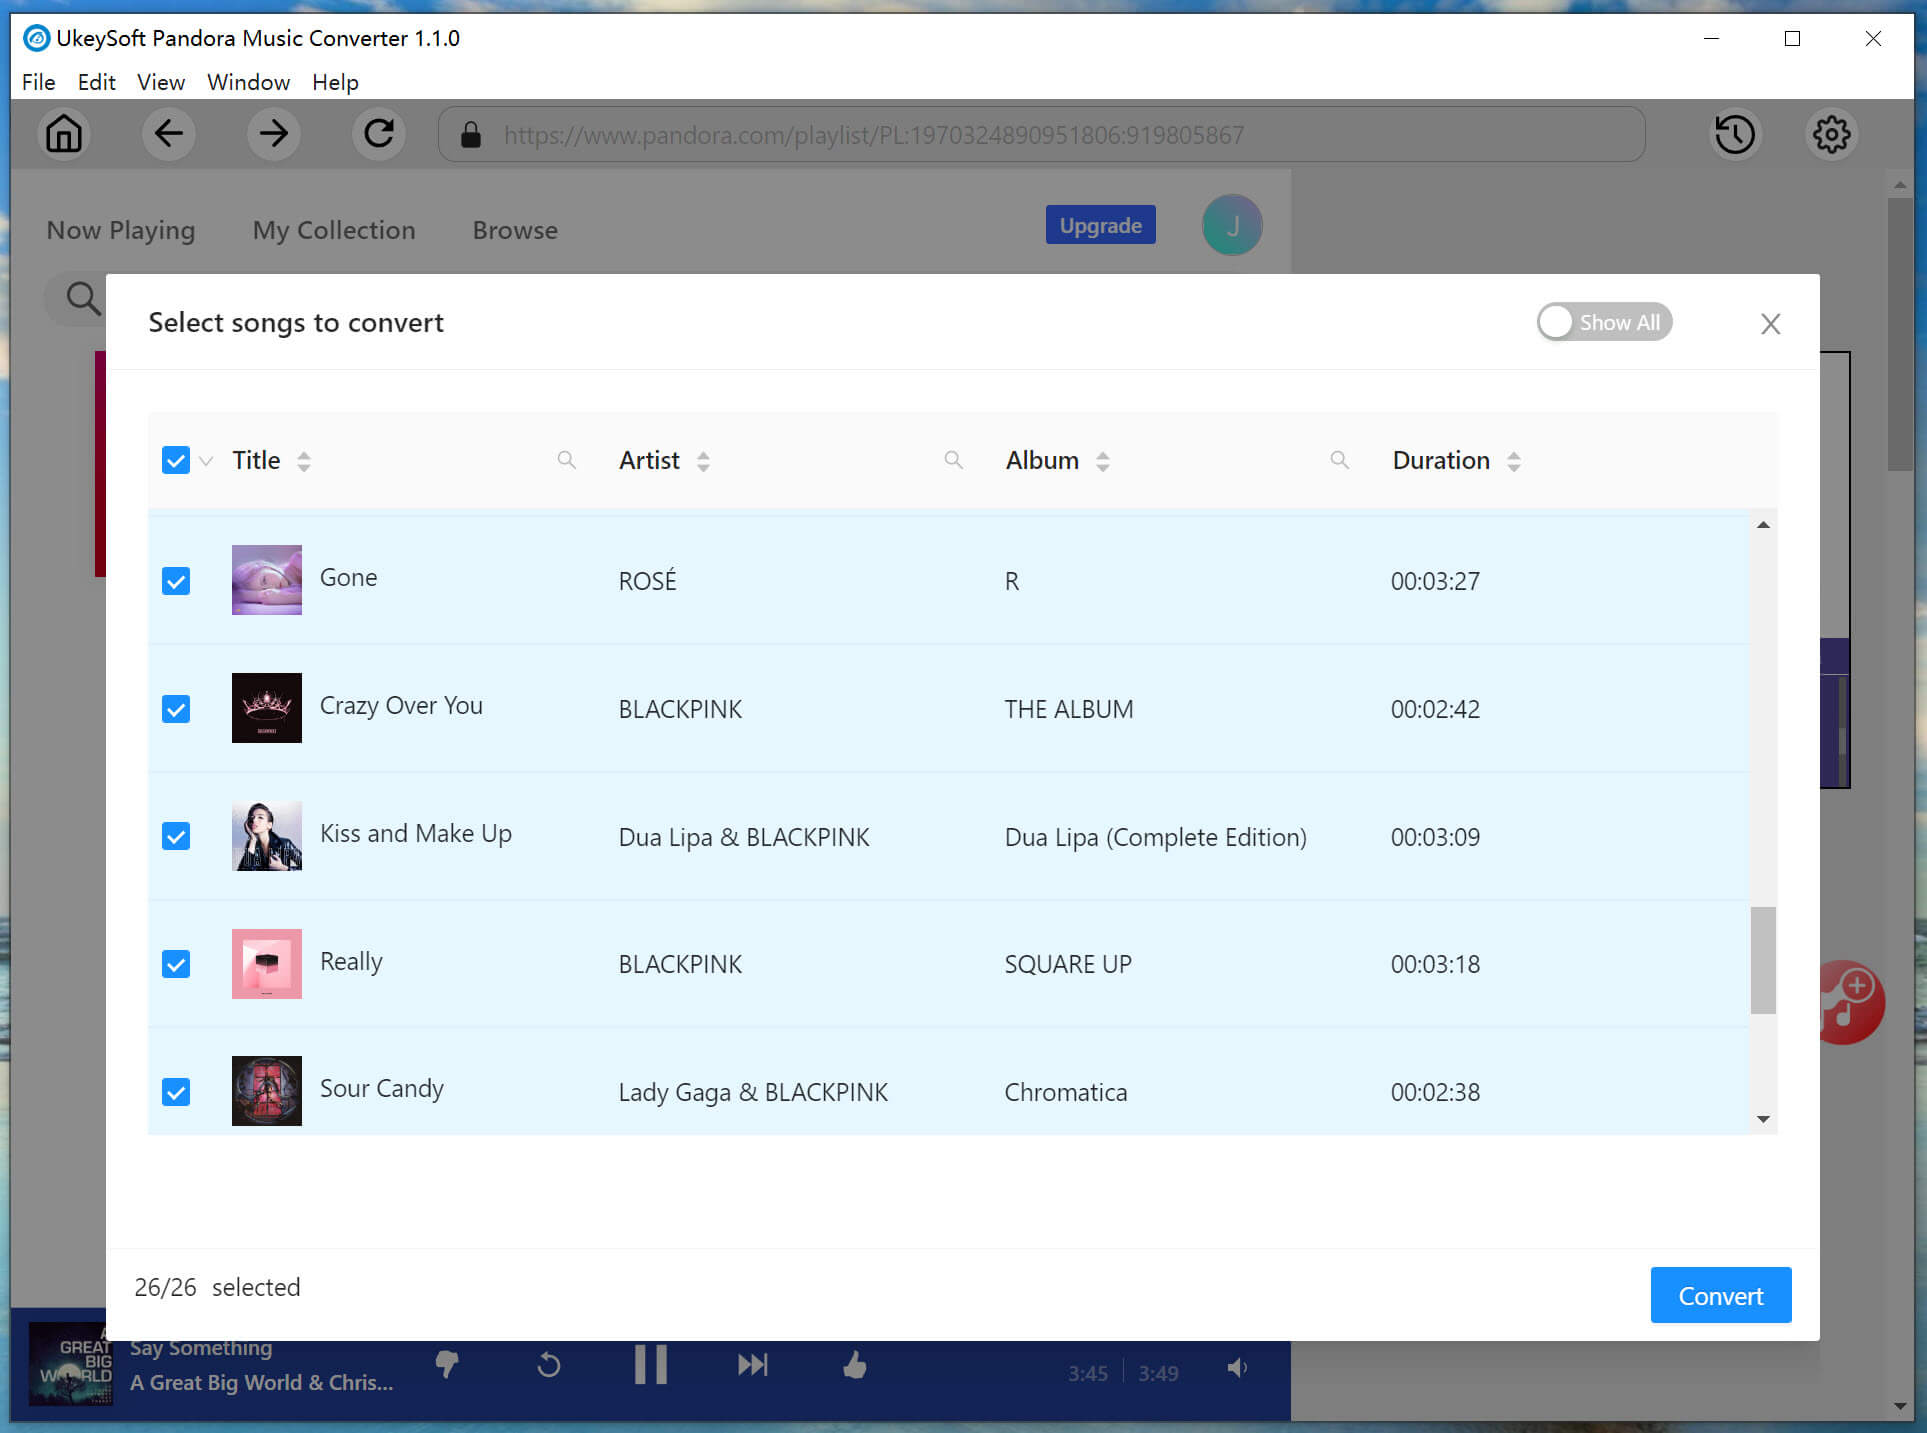Viewport: 1927px width, 1433px height.
Task: Click the settings gear icon
Action: [1832, 132]
